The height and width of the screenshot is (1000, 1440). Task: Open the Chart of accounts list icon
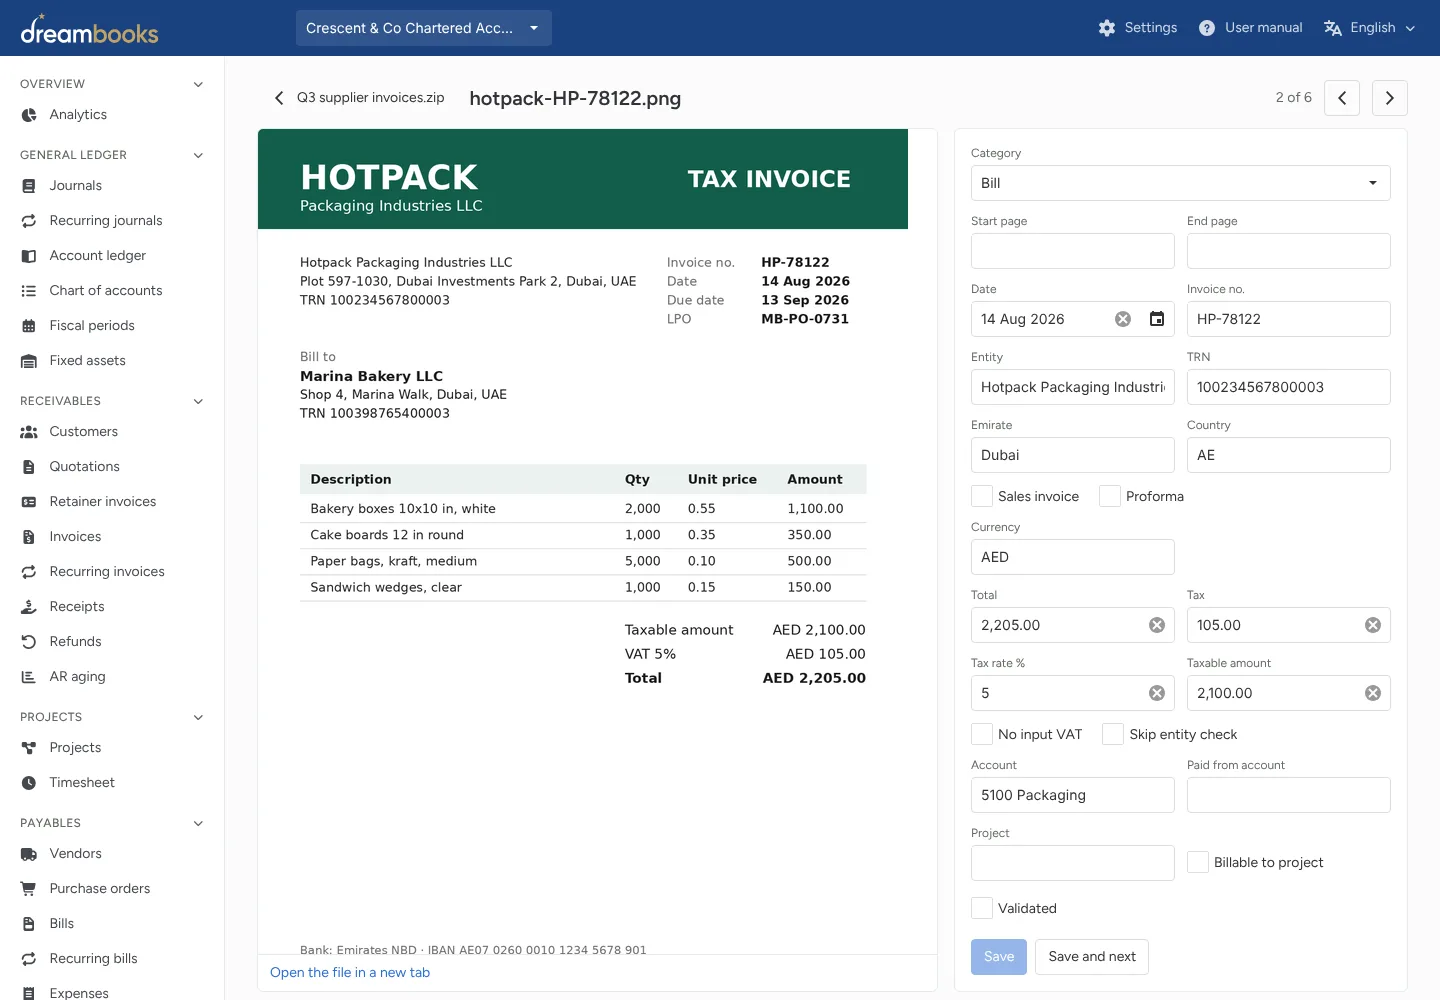pos(29,291)
